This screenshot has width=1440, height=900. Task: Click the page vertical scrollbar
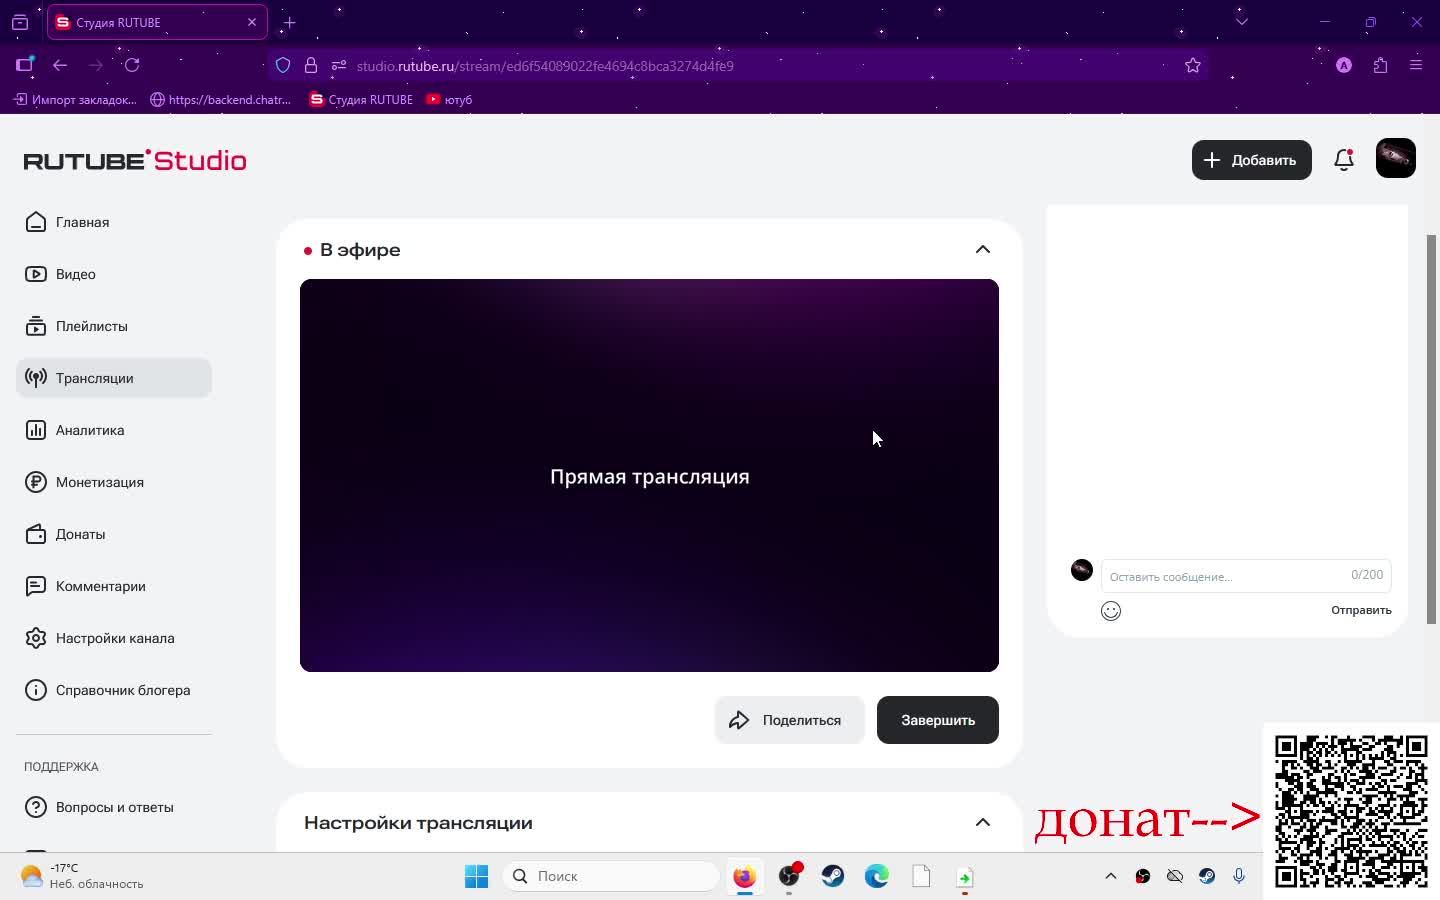point(1431,430)
